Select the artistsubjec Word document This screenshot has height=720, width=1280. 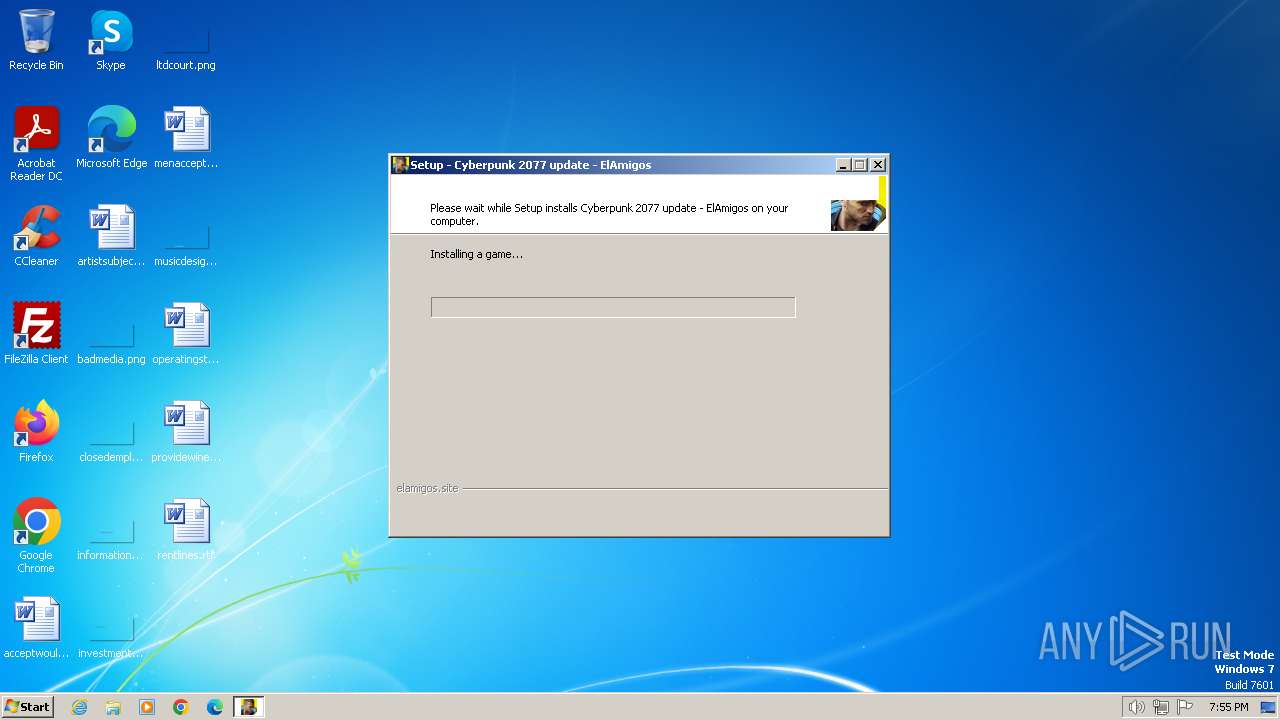click(x=111, y=235)
